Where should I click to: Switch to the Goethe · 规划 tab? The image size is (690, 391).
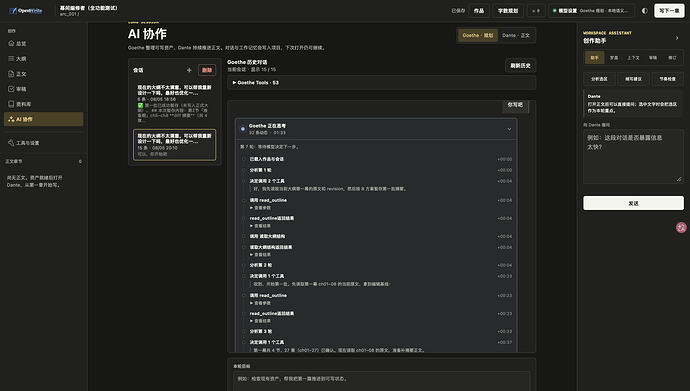(478, 35)
